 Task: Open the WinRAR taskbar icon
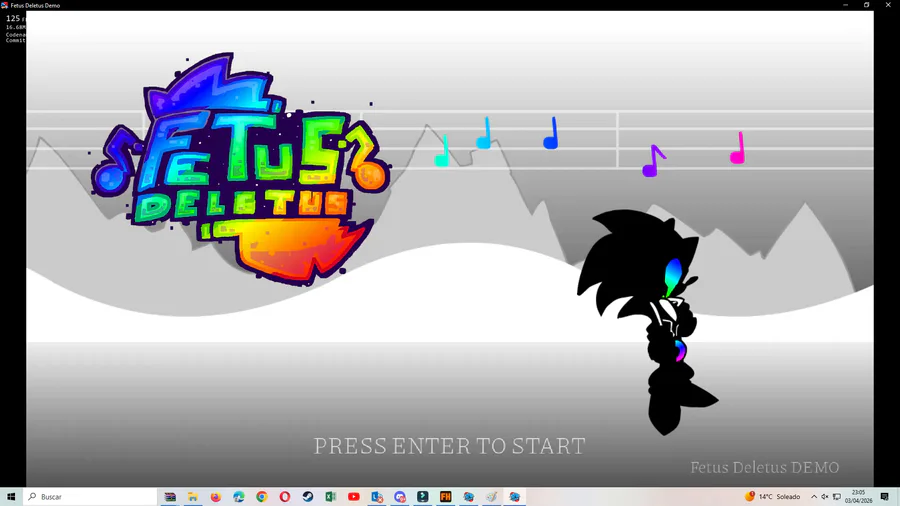tap(170, 497)
